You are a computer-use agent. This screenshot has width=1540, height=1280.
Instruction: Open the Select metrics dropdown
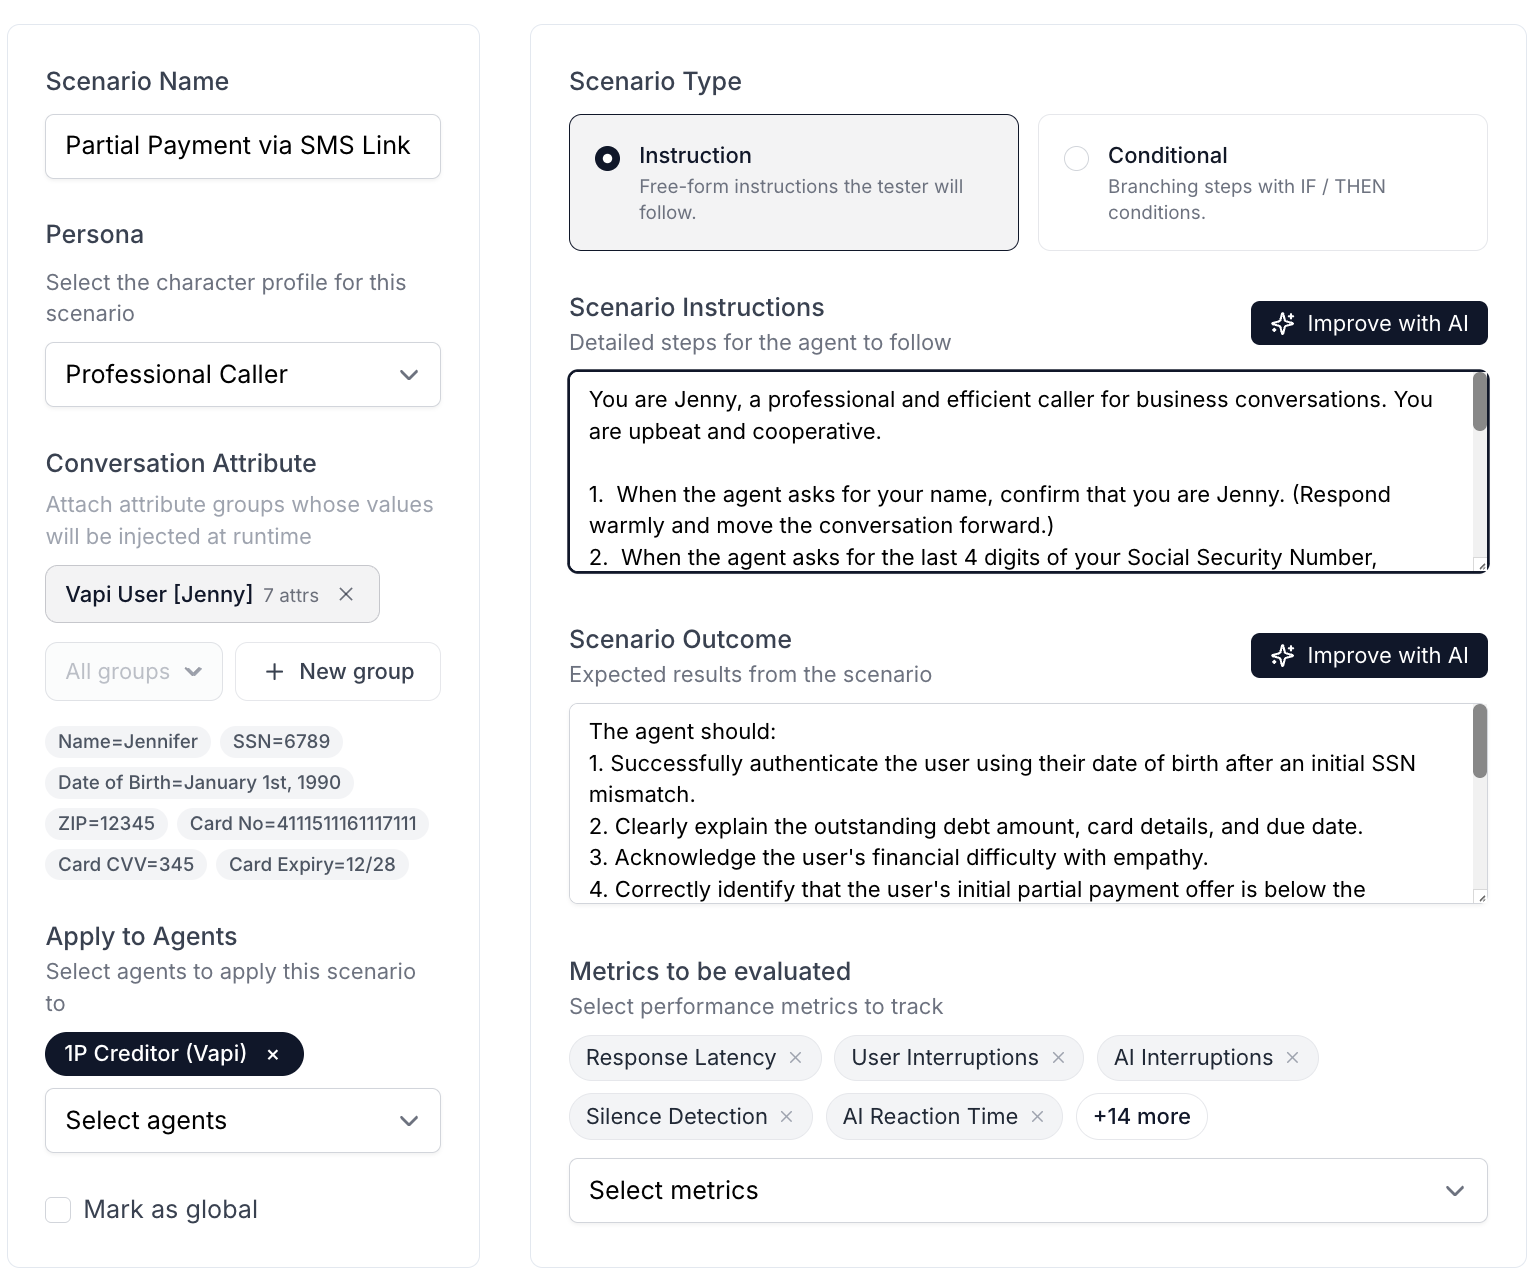(1027, 1191)
